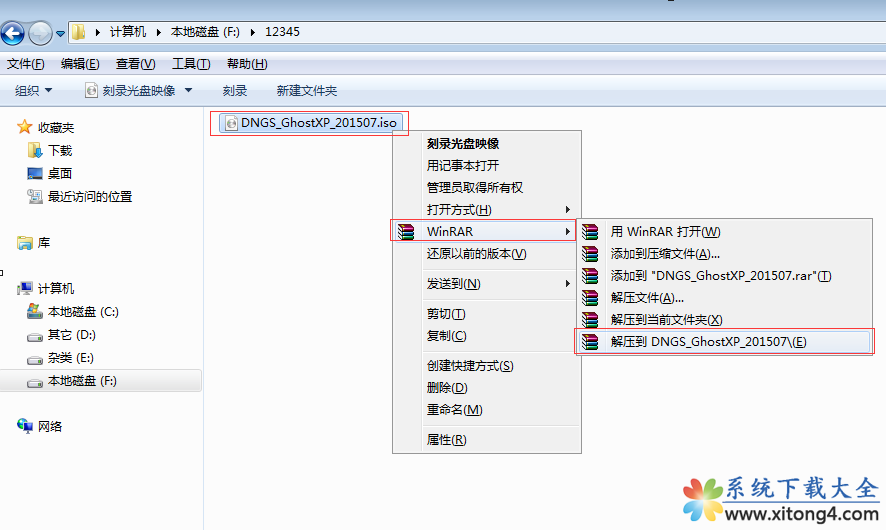Choose 重命名(M) in the context menu

[x=454, y=410]
